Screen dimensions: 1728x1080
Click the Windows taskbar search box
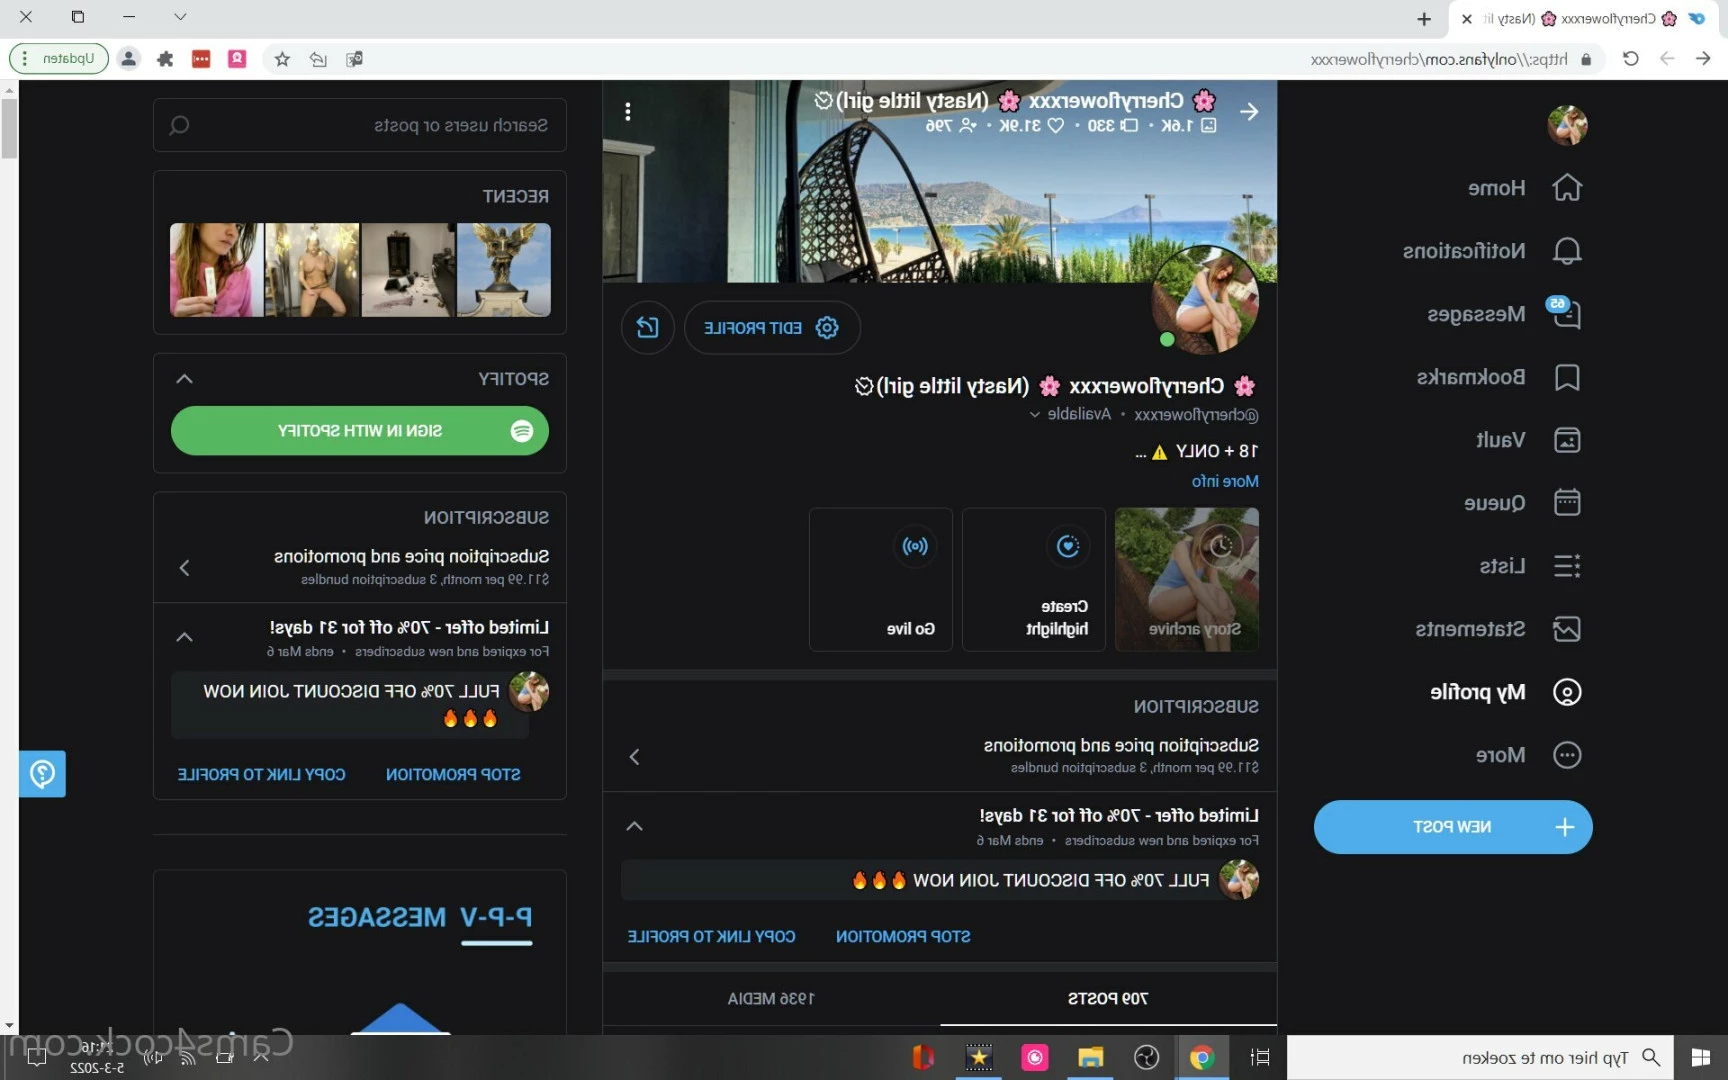coord(1482,1057)
